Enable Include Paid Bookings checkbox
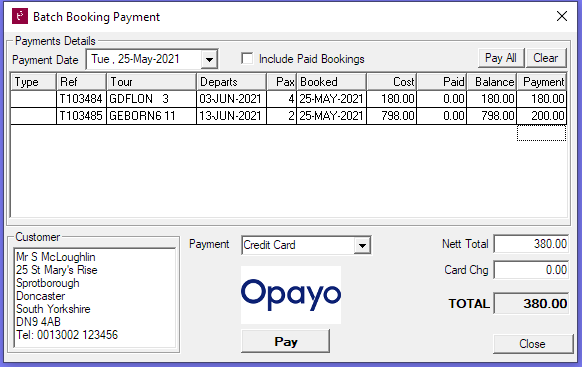The width and height of the screenshot is (582, 367). [x=247, y=59]
